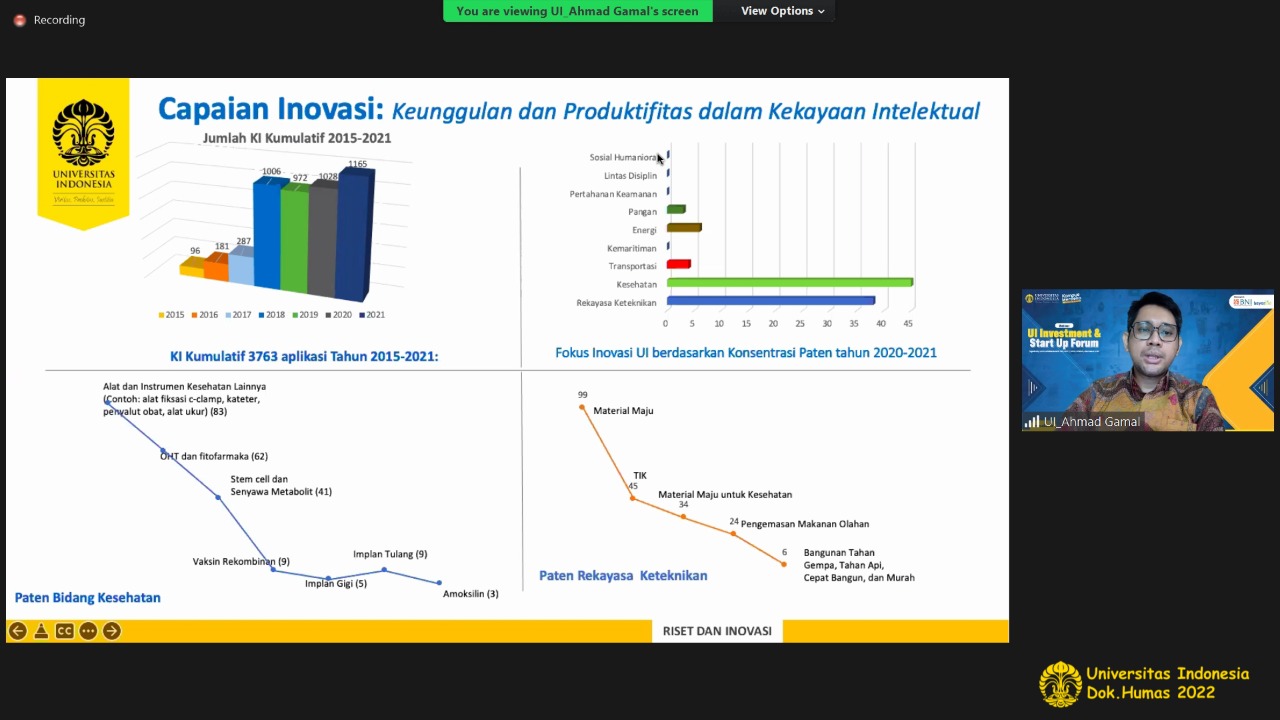Click the 2018 legend swatch
Screen dimensions: 1280x720
(x=262, y=315)
